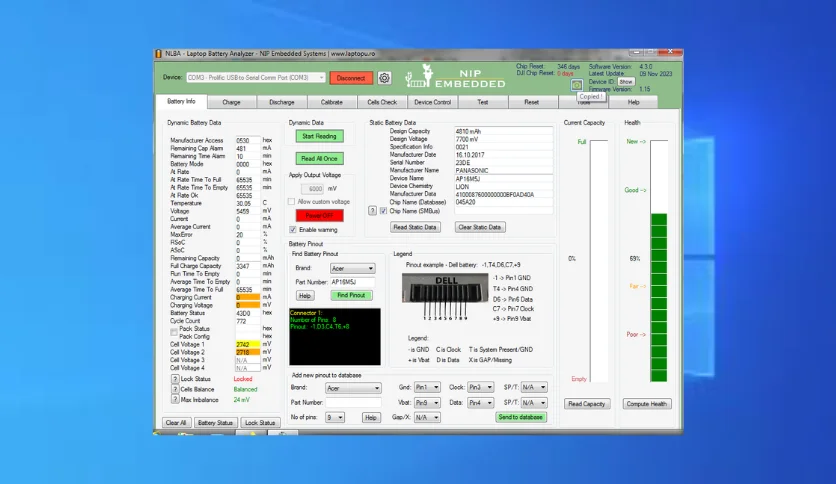Click the Clear All button
The width and height of the screenshot is (836, 484).
(x=176, y=423)
